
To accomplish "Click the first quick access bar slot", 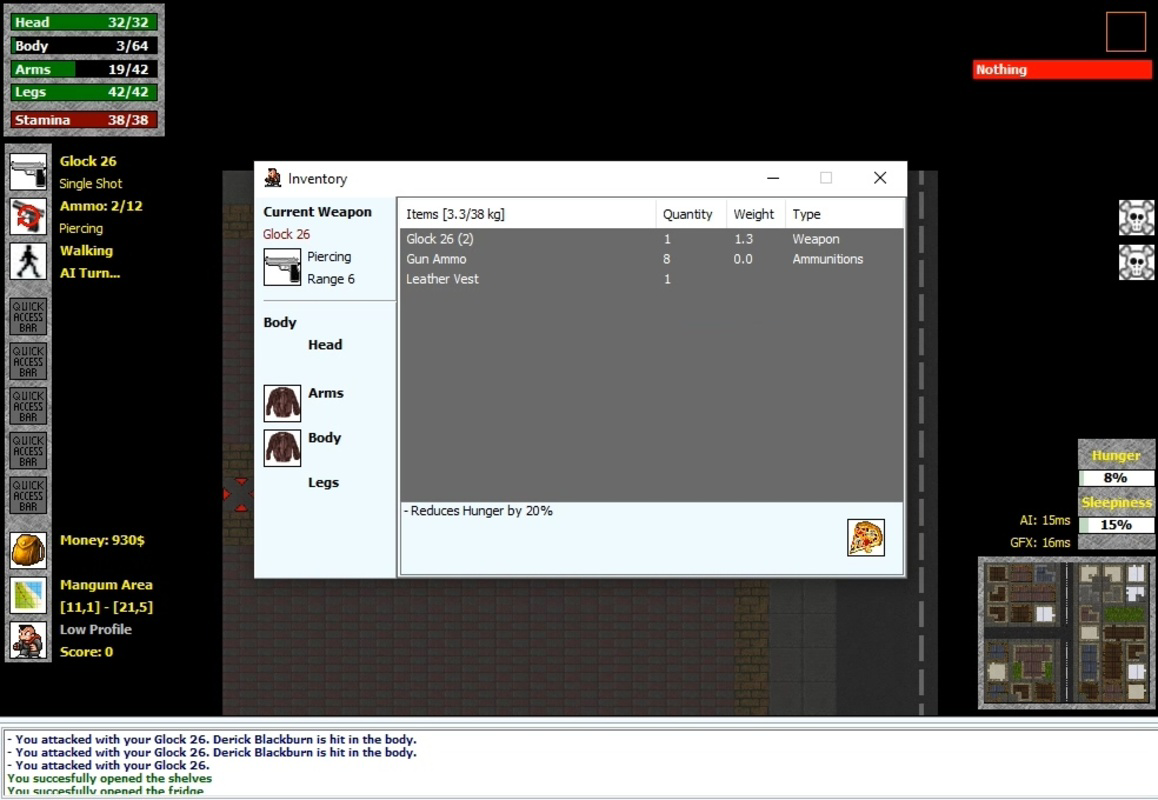I will (x=28, y=317).
